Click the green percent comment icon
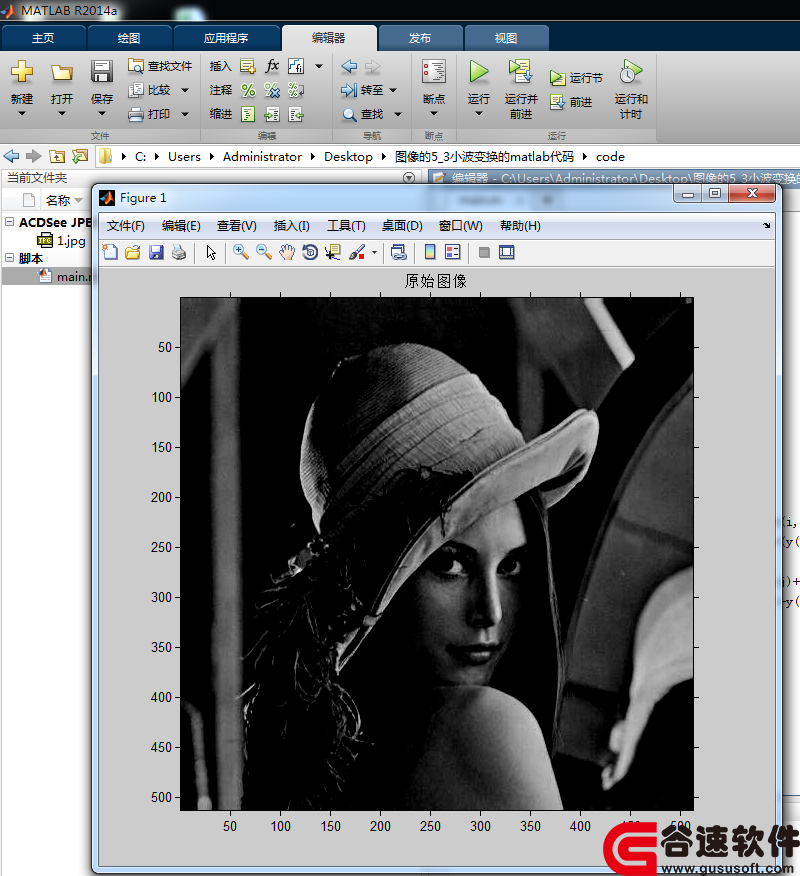The width and height of the screenshot is (800, 876). (x=248, y=90)
